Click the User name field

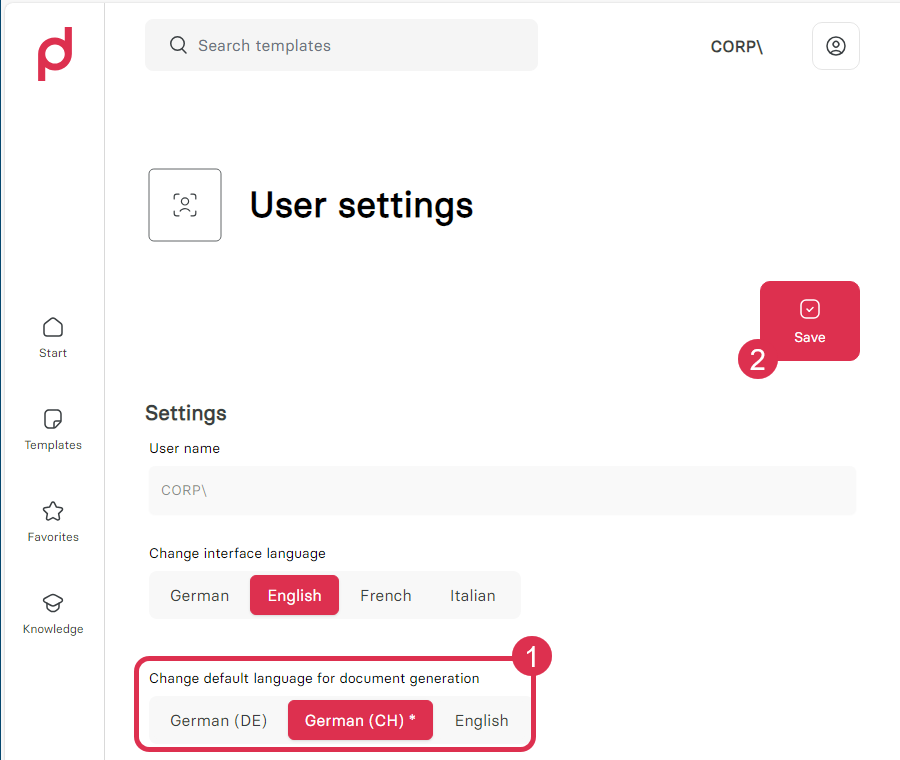(x=502, y=490)
